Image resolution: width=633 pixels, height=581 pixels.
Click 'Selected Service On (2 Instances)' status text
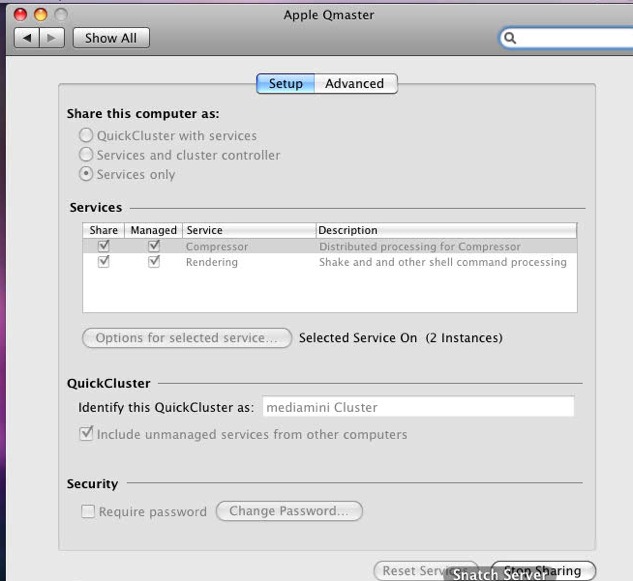click(x=400, y=338)
